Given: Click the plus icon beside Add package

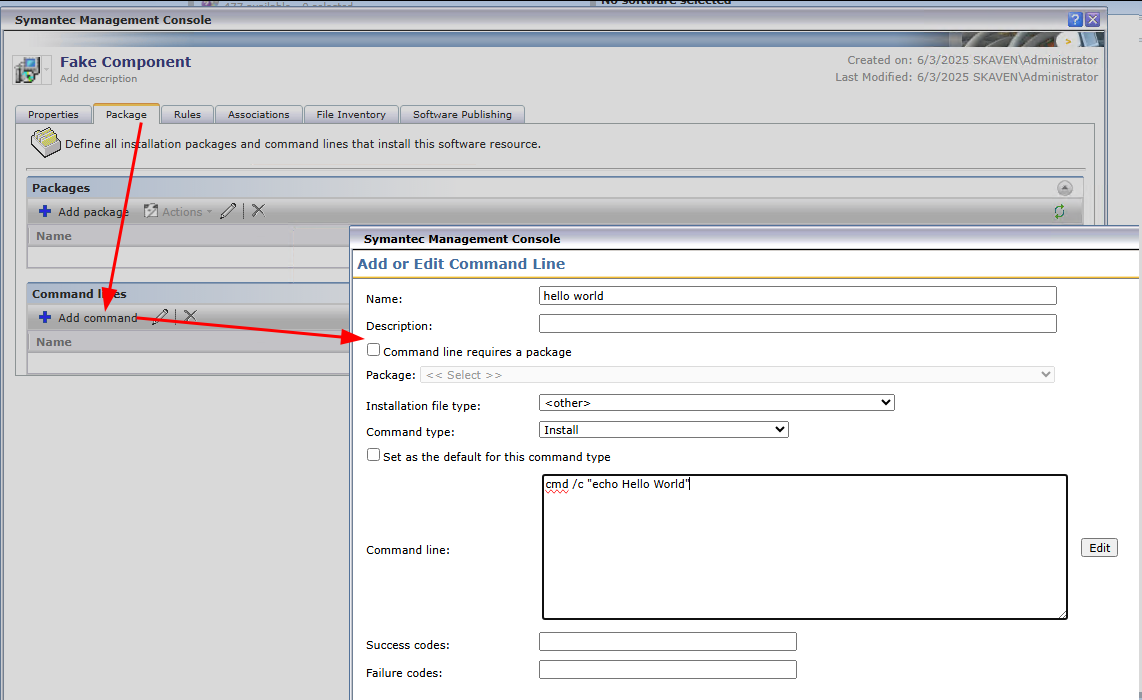Looking at the screenshot, I should [x=44, y=211].
